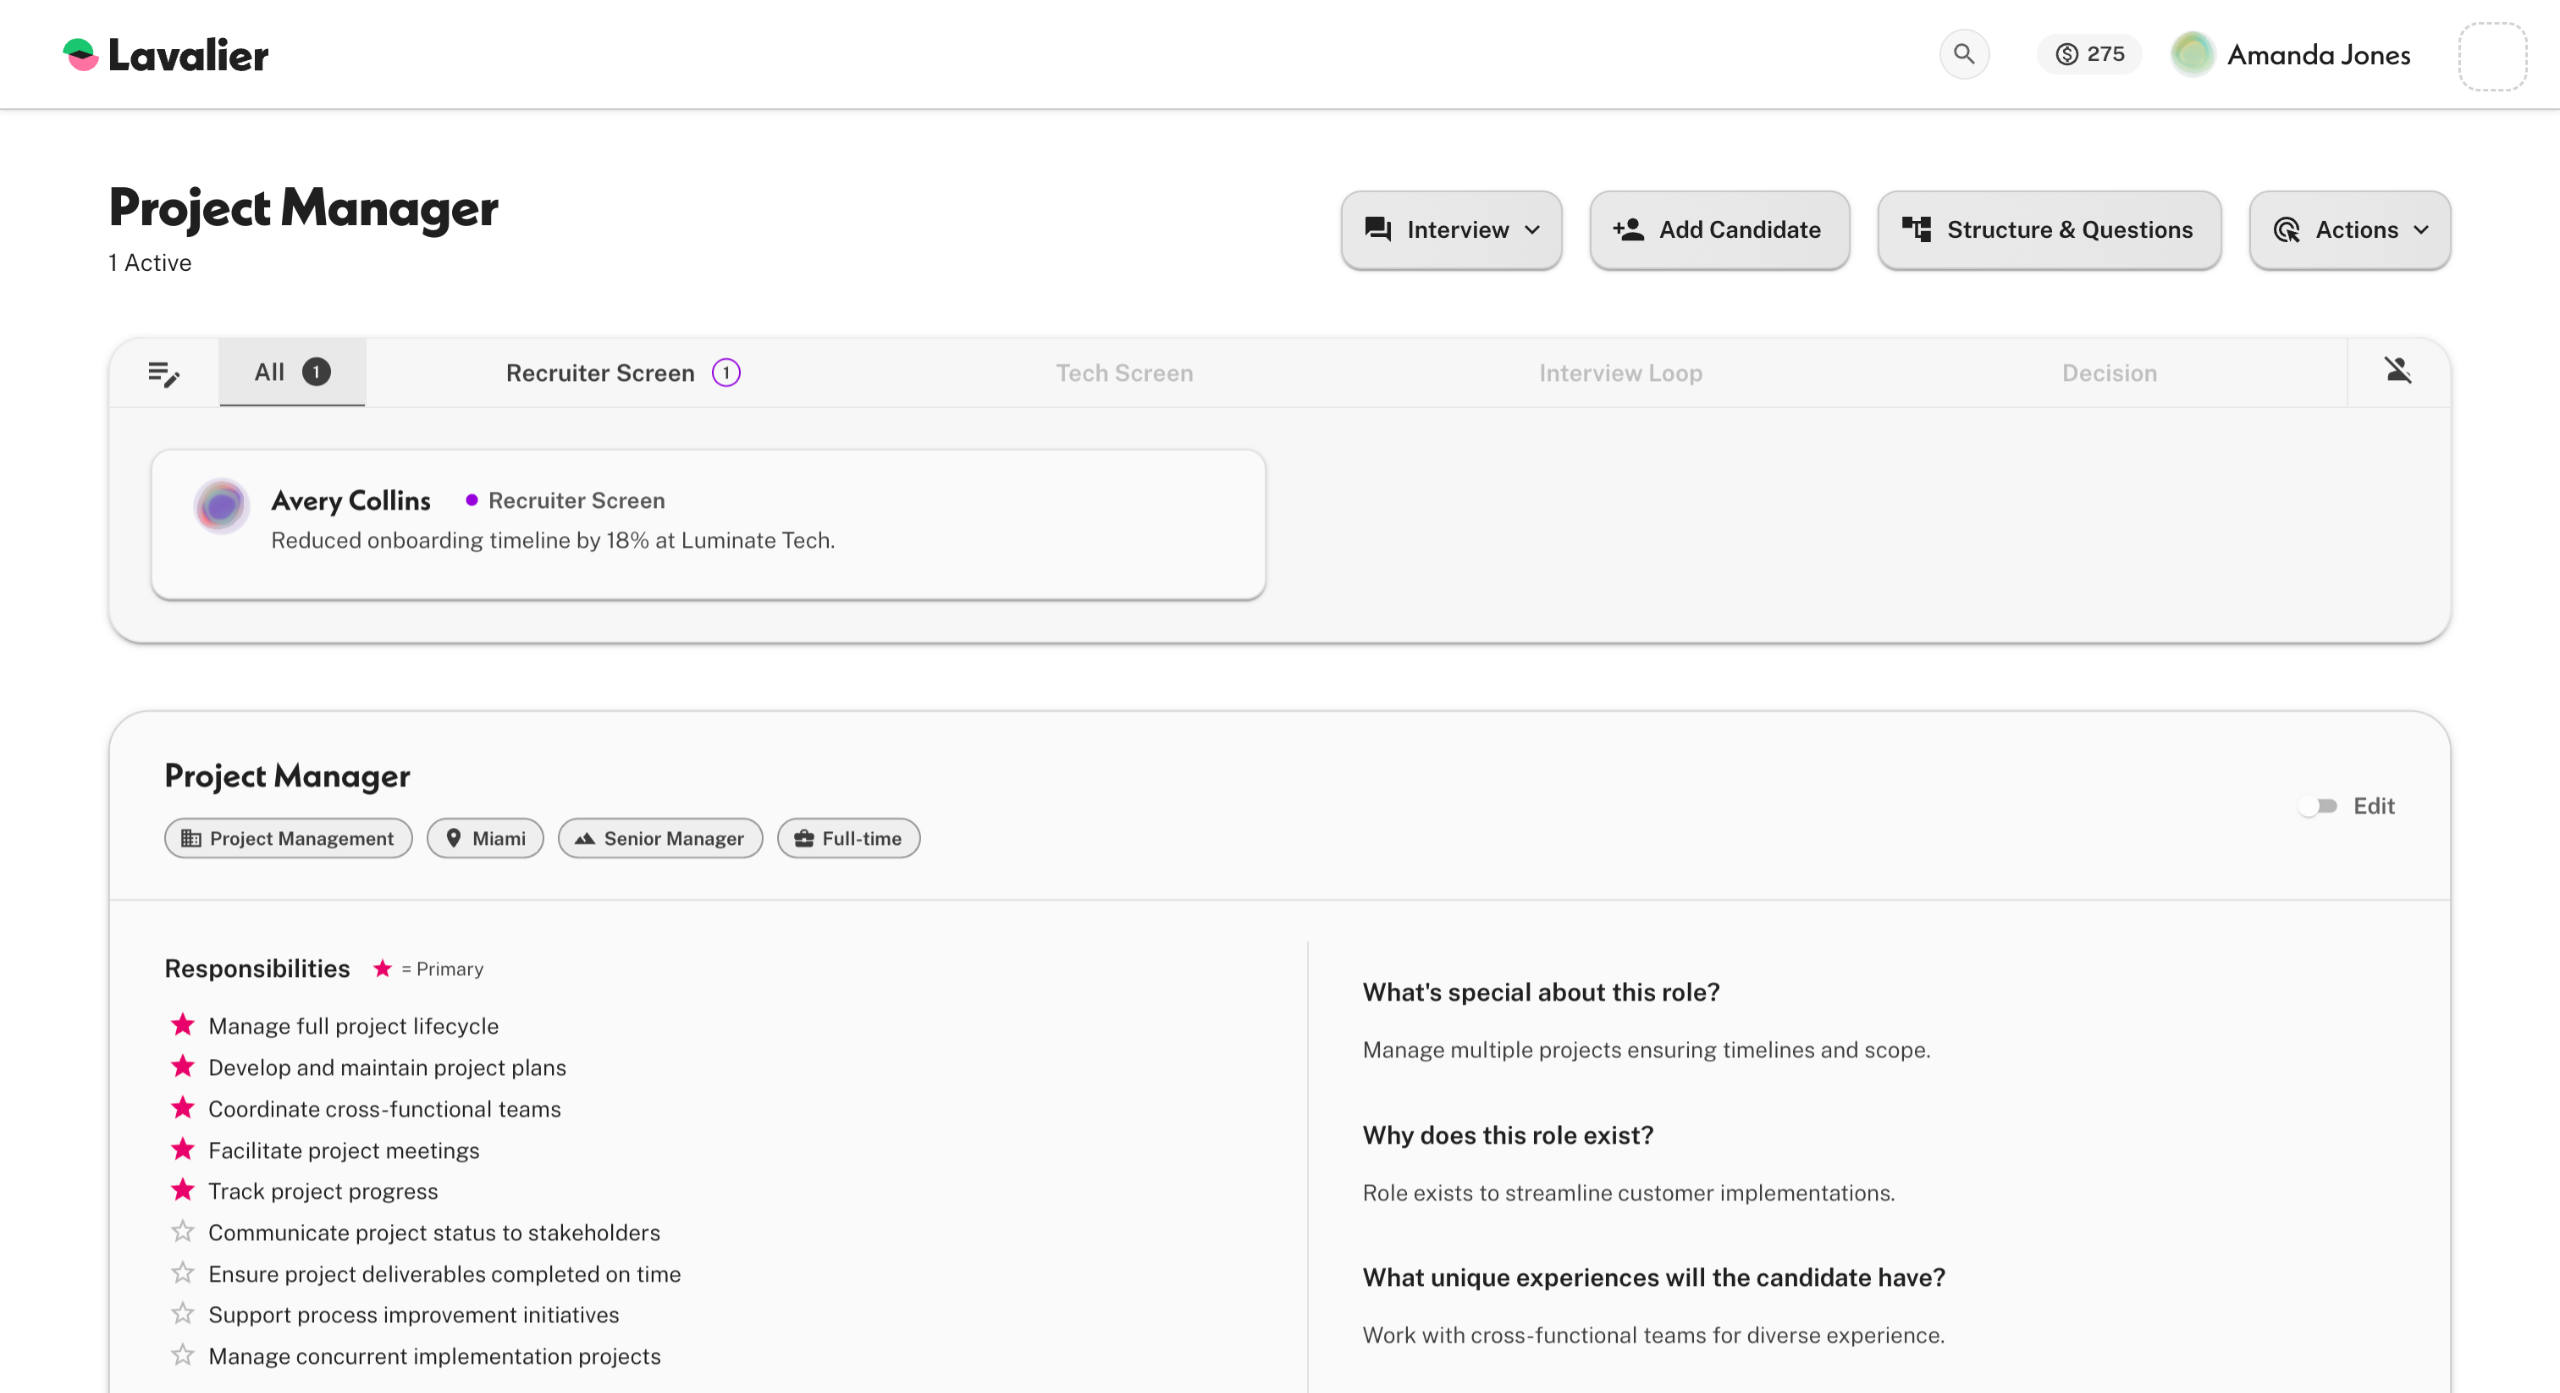Image resolution: width=2560 pixels, height=1393 pixels.
Task: Click Avery Collins candidate avatar
Action: point(221,505)
